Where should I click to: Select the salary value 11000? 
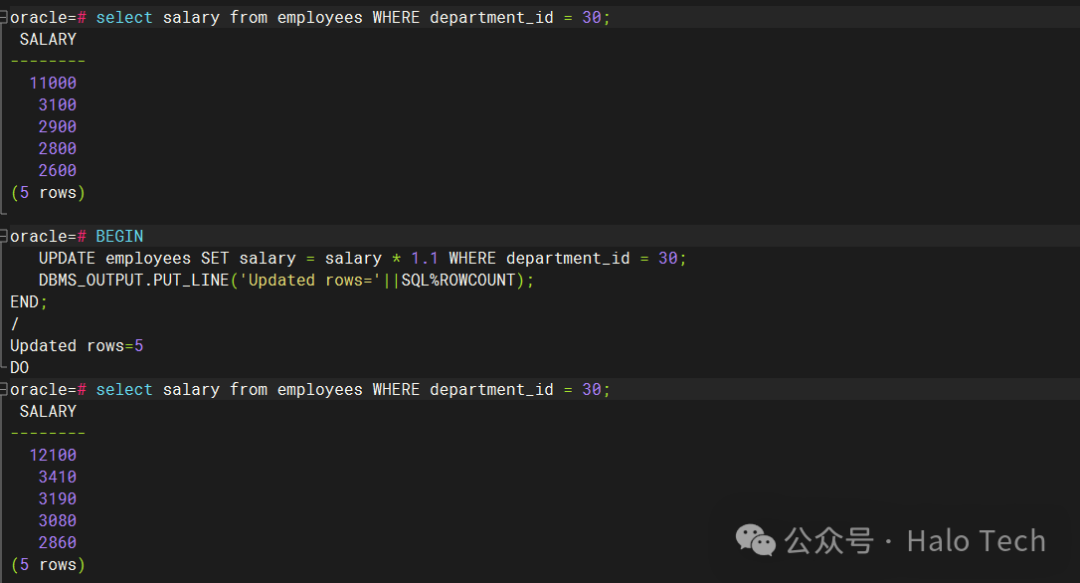[x=53, y=83]
